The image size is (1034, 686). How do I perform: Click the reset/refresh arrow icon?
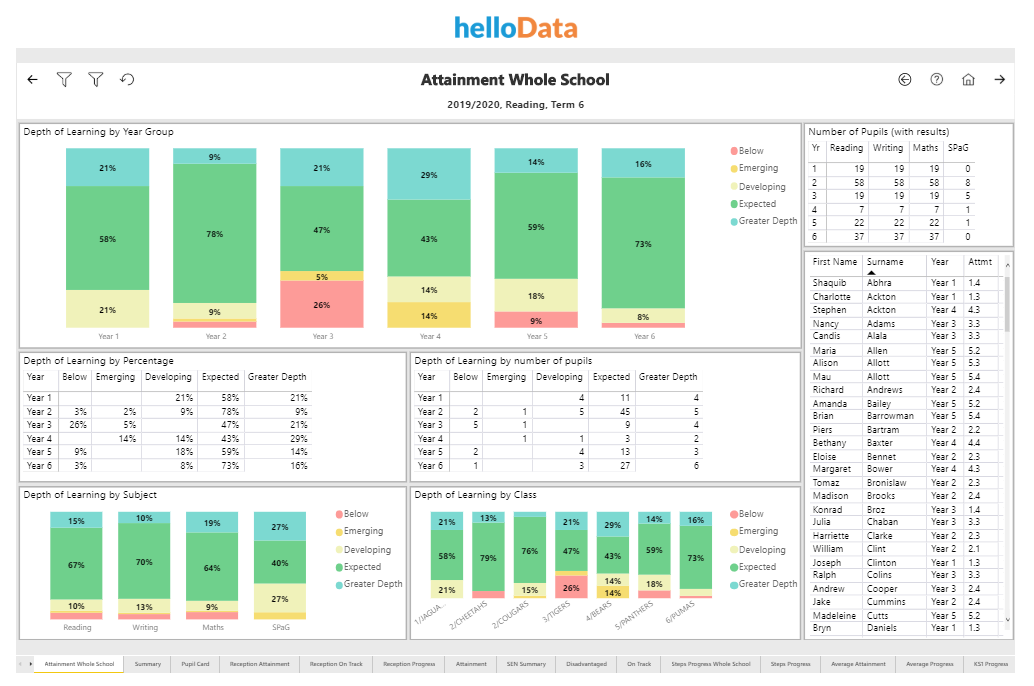tap(127, 79)
